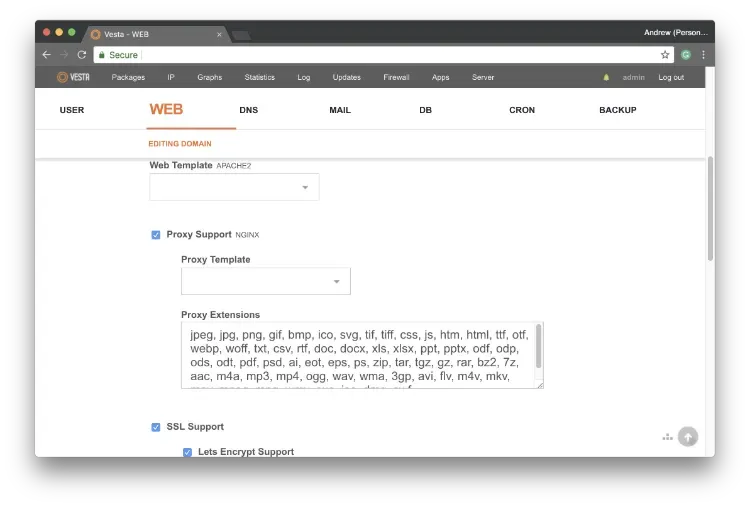Switch to the DNS tab
Viewport: 750px width, 507px height.
click(249, 110)
